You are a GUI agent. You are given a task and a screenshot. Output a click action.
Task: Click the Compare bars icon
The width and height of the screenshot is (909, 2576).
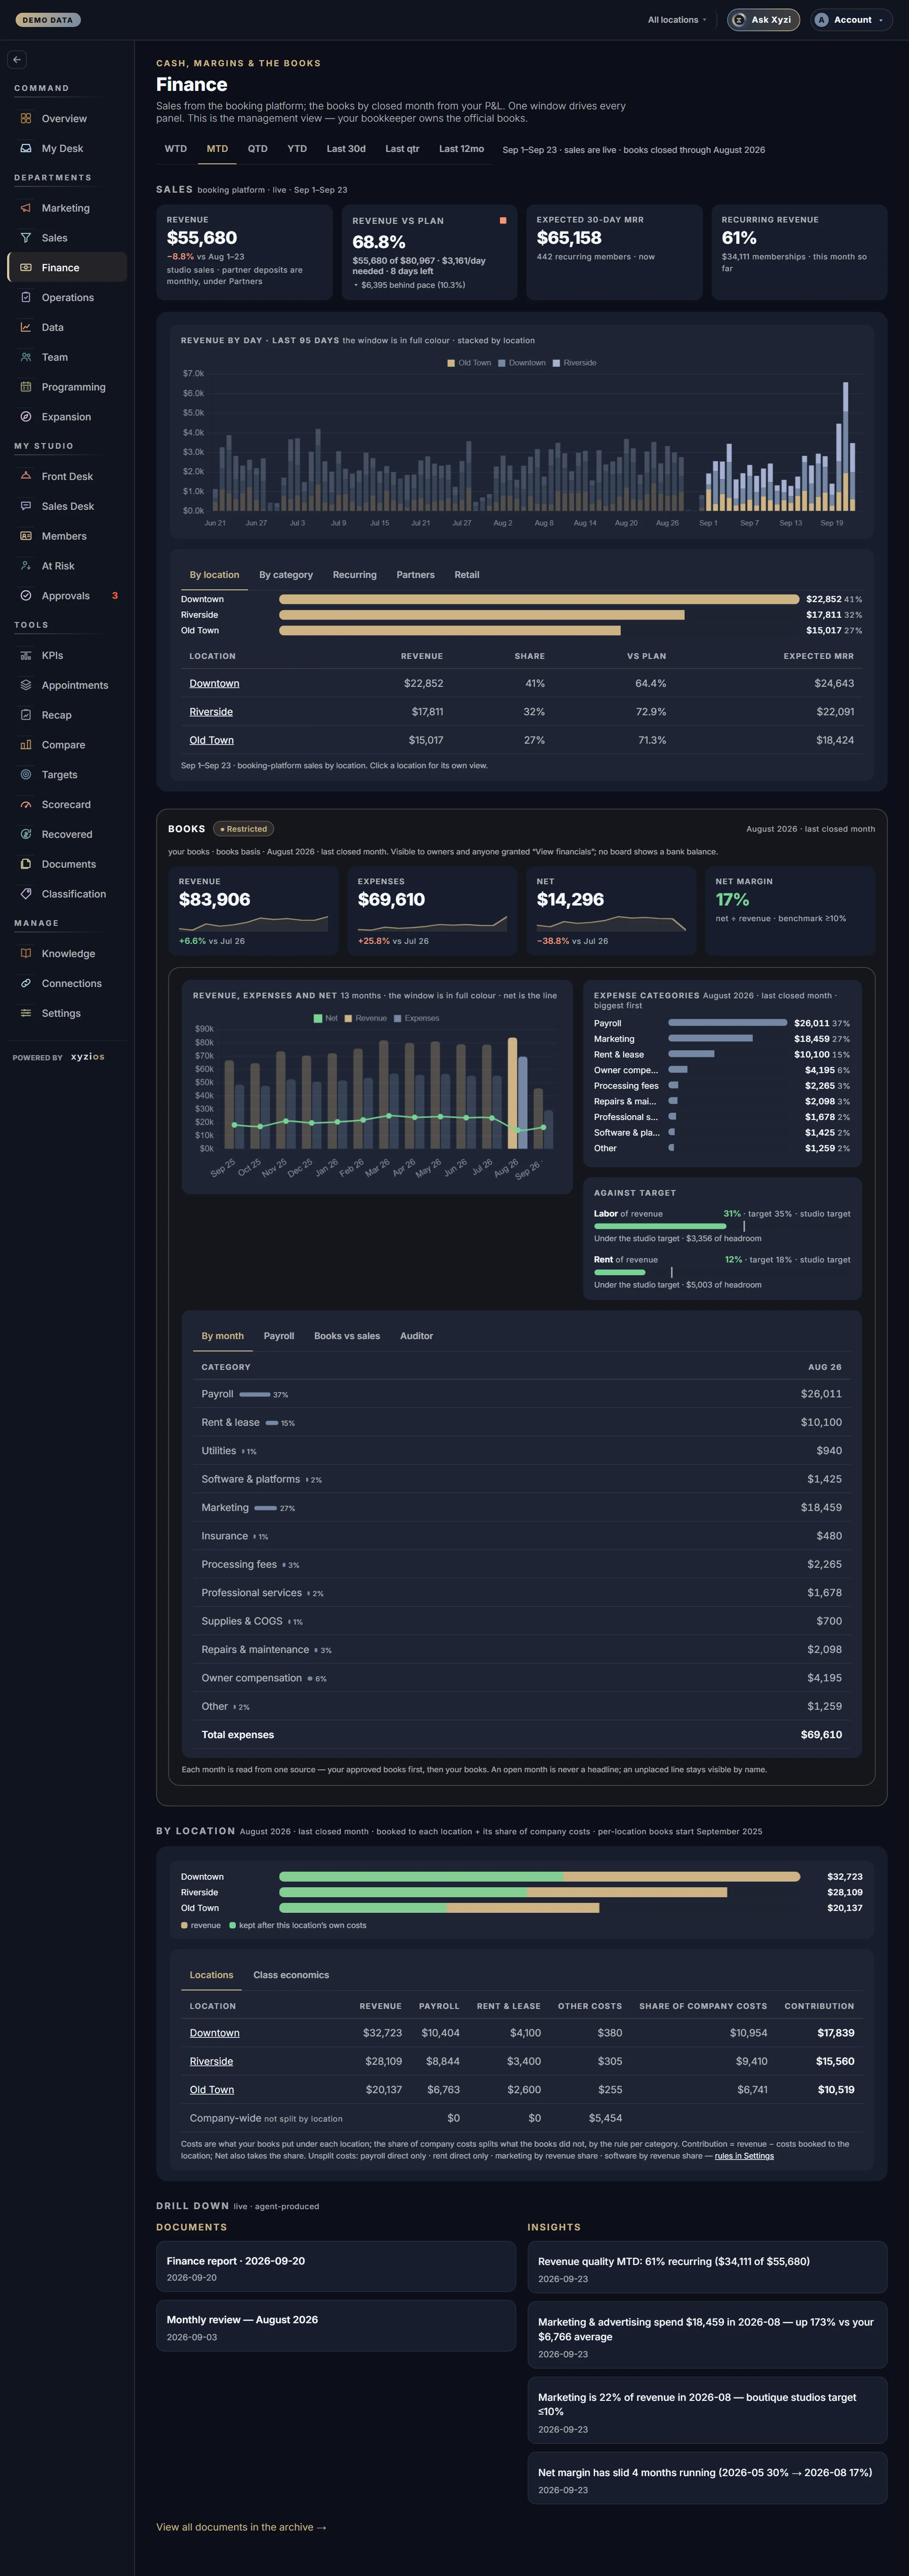[x=26, y=745]
